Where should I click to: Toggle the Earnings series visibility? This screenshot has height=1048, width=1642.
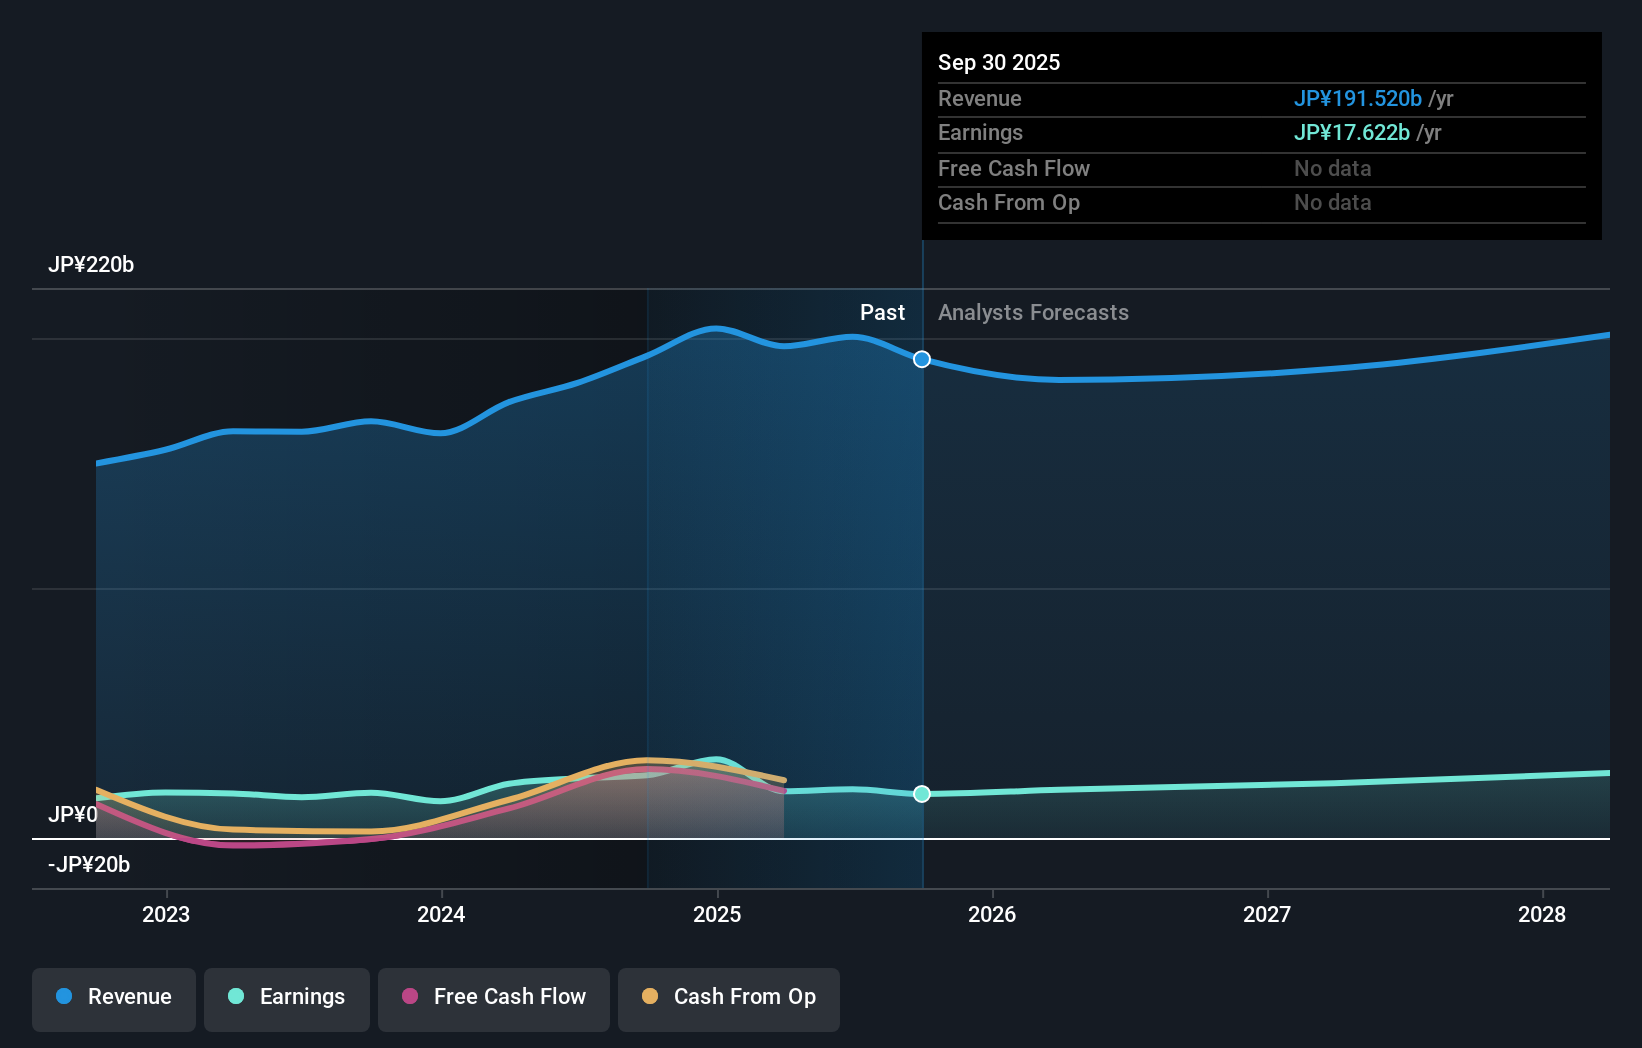pos(286,997)
